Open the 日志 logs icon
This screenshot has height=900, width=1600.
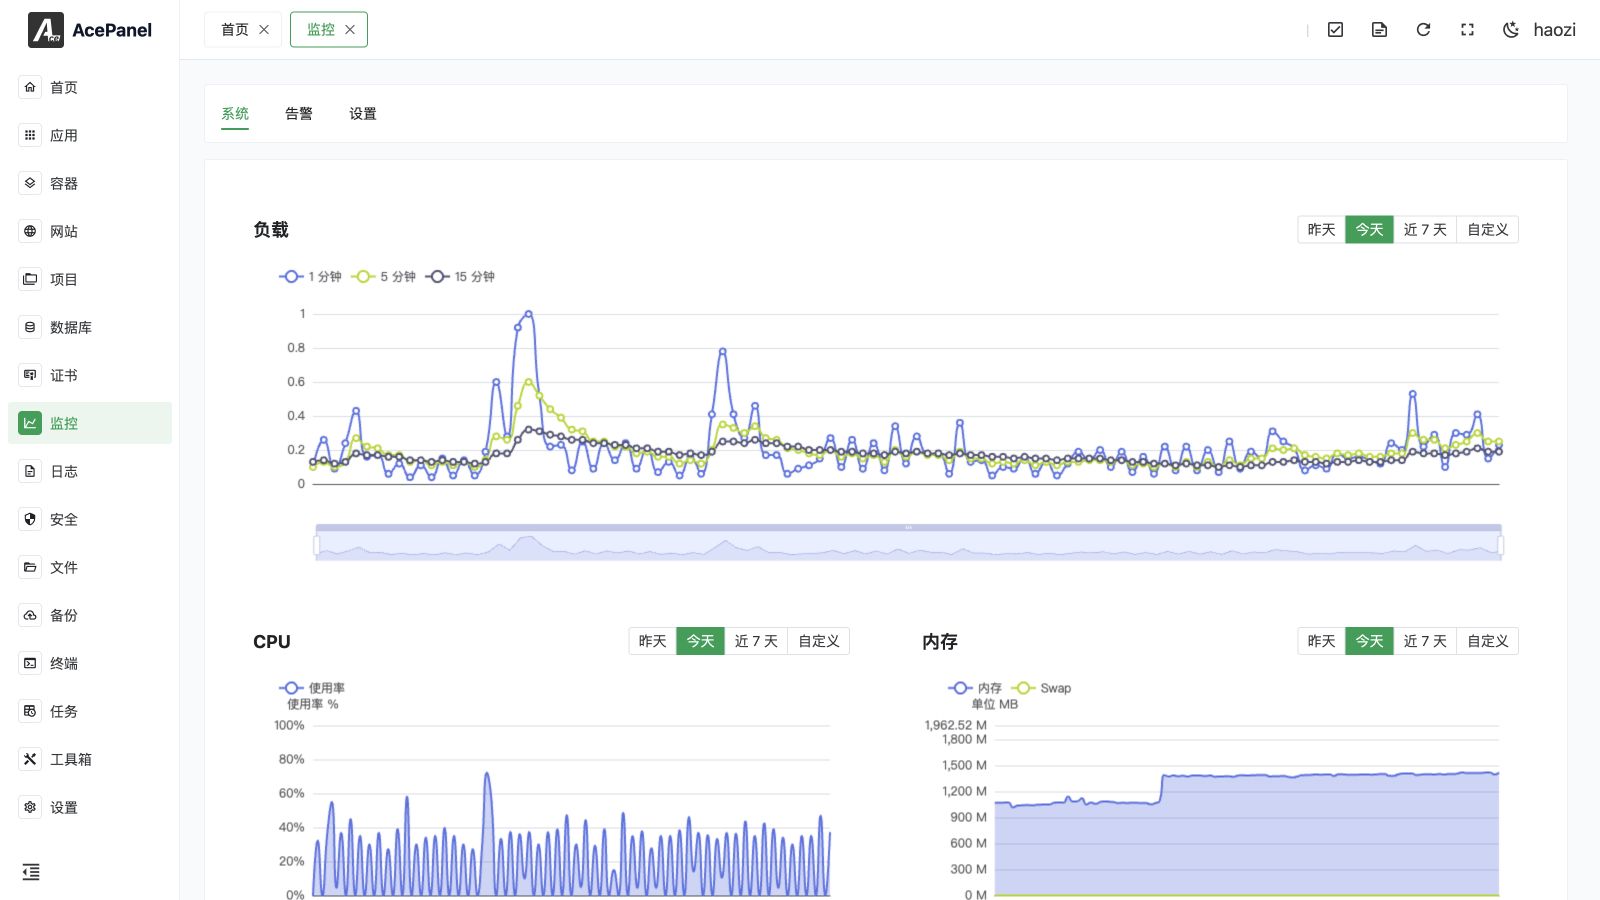click(30, 471)
